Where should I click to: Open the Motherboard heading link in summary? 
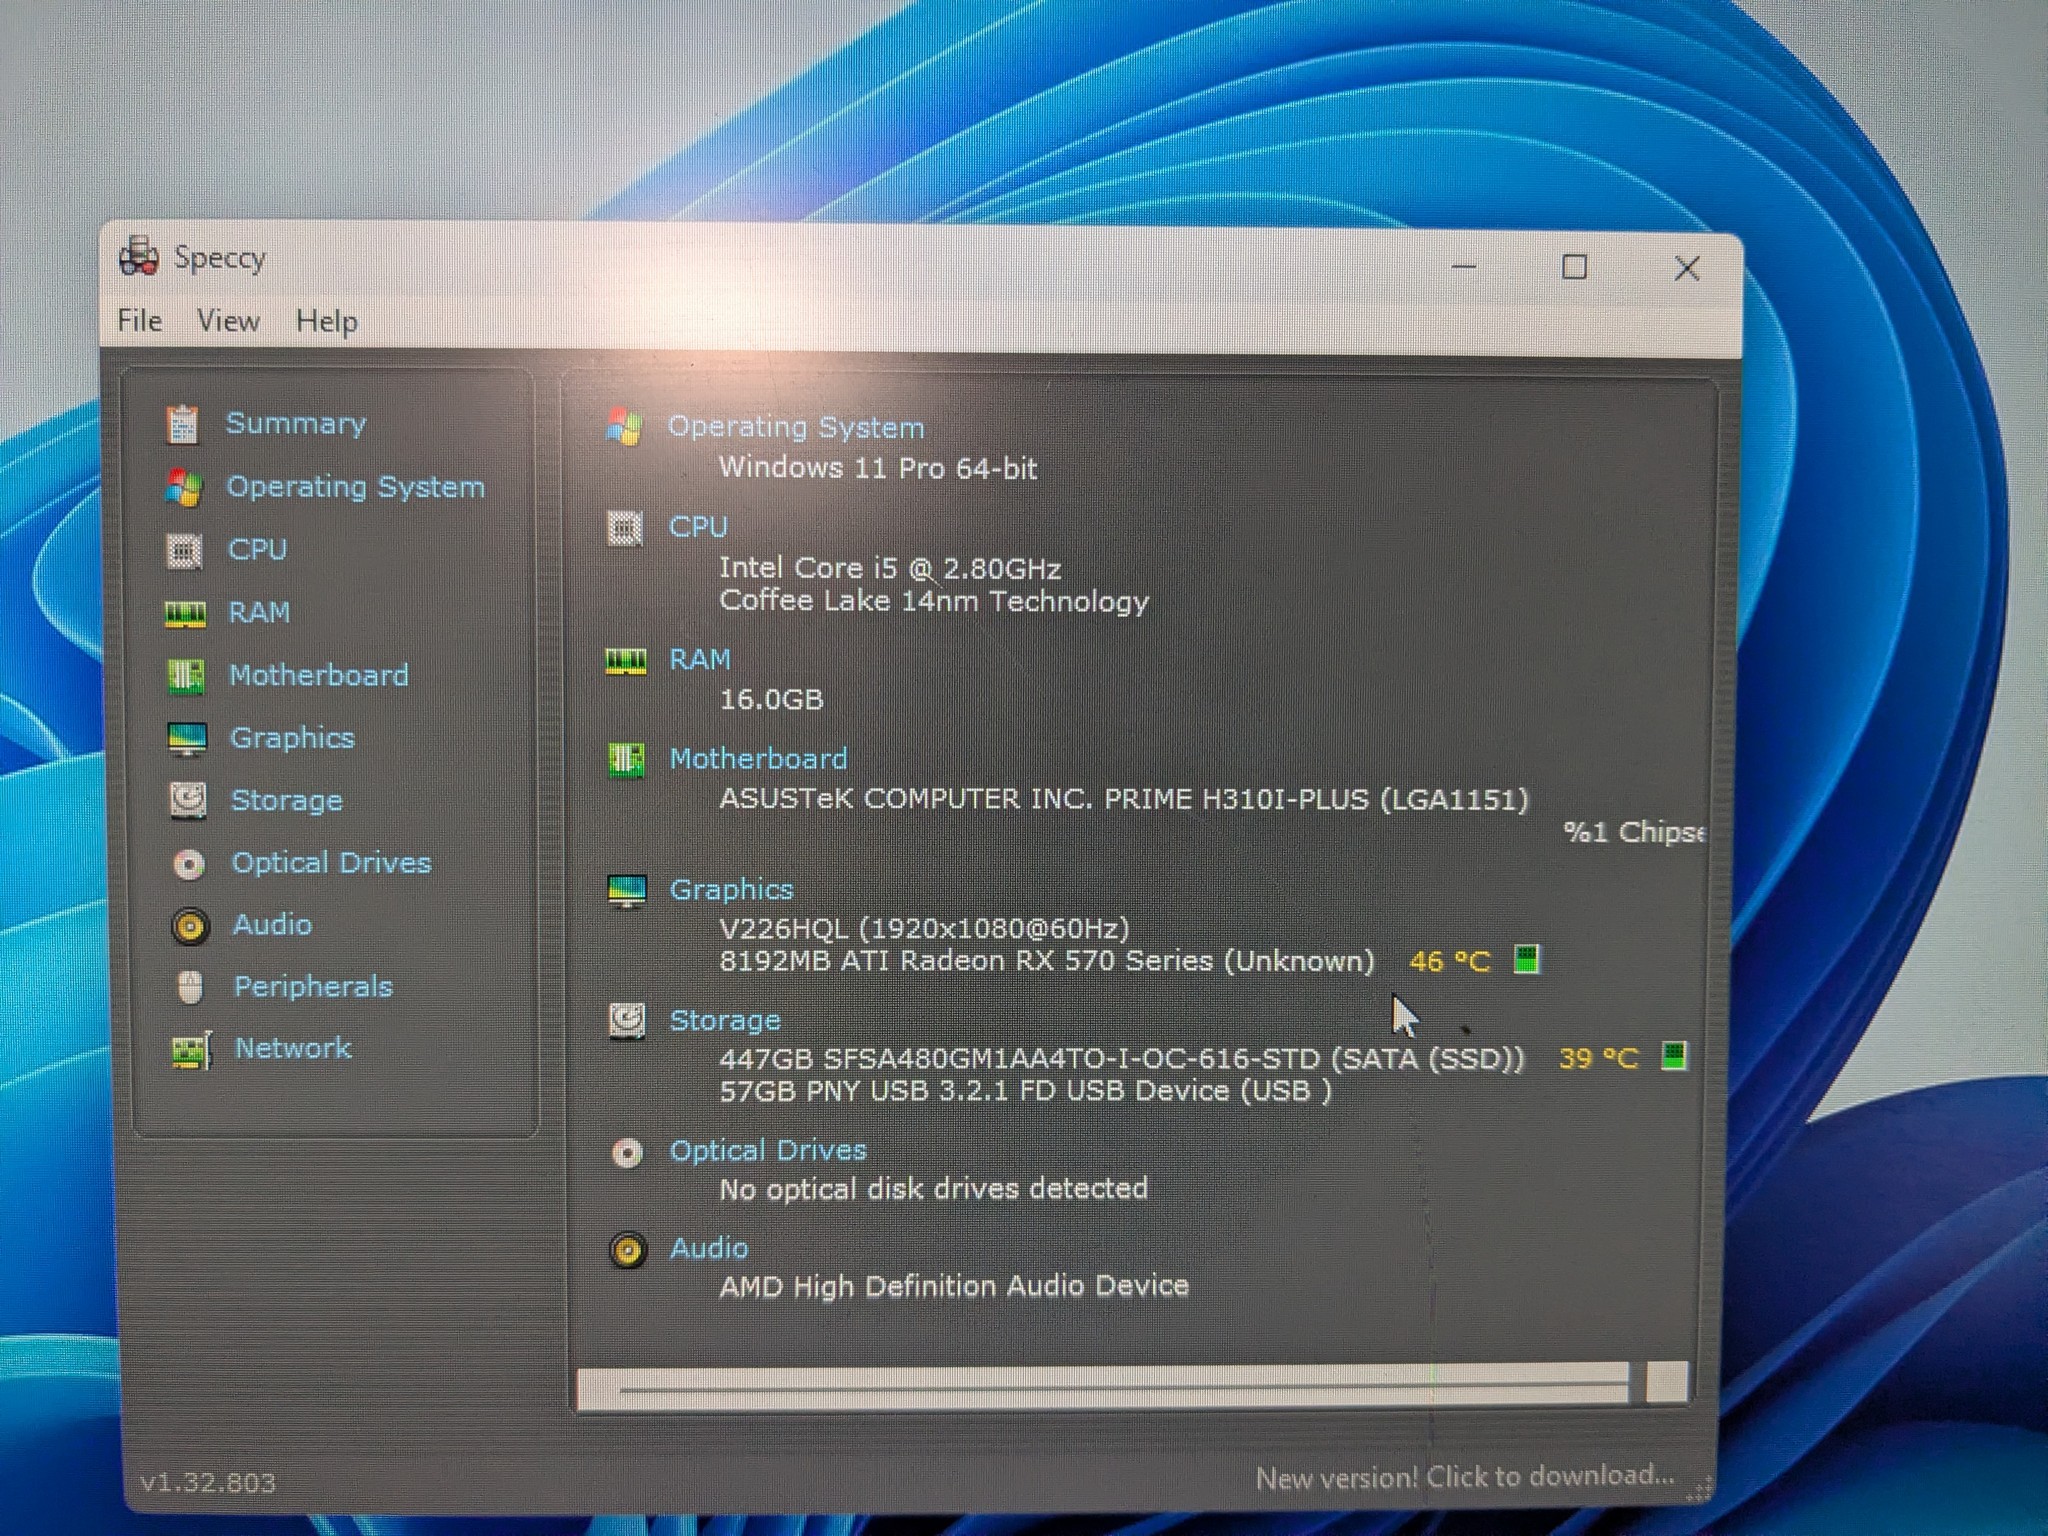pyautogui.click(x=758, y=759)
